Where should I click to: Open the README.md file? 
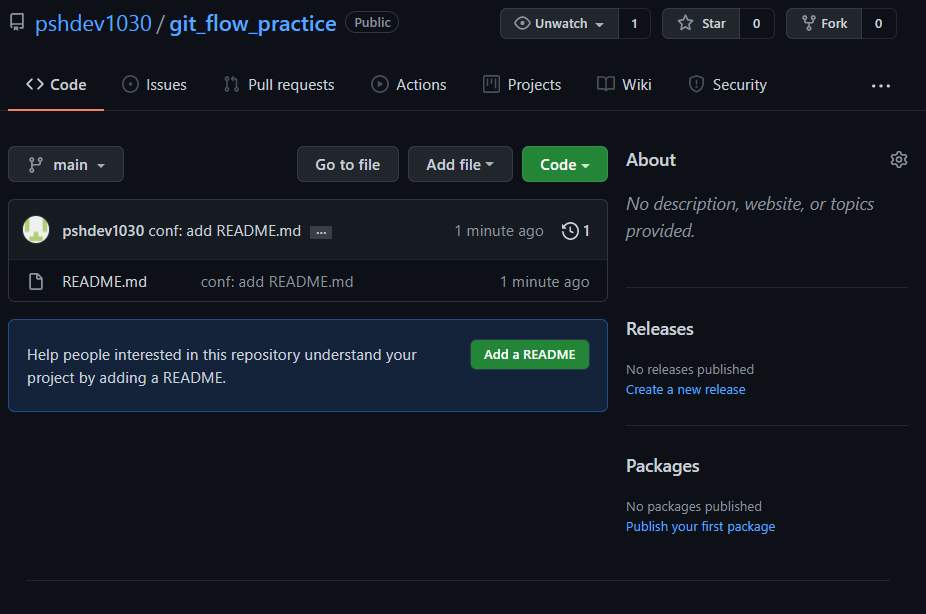(x=105, y=282)
